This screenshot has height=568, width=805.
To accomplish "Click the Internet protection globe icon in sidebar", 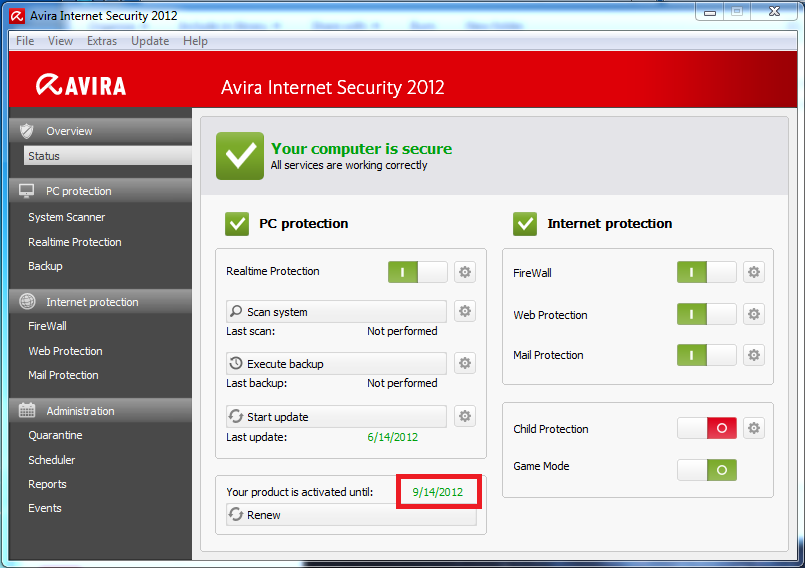I will point(27,301).
